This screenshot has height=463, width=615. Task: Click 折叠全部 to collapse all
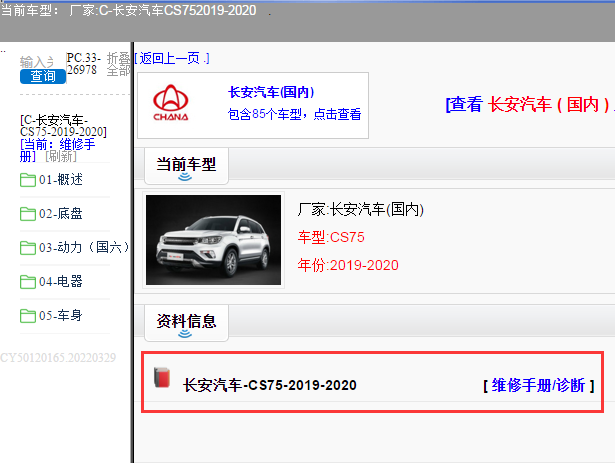(118, 64)
